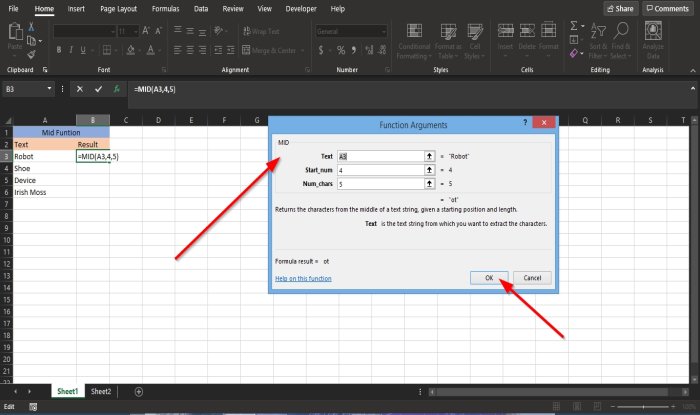Open Conditional Formatting dropdown
Viewport: 700px width, 415px height.
coord(414,45)
